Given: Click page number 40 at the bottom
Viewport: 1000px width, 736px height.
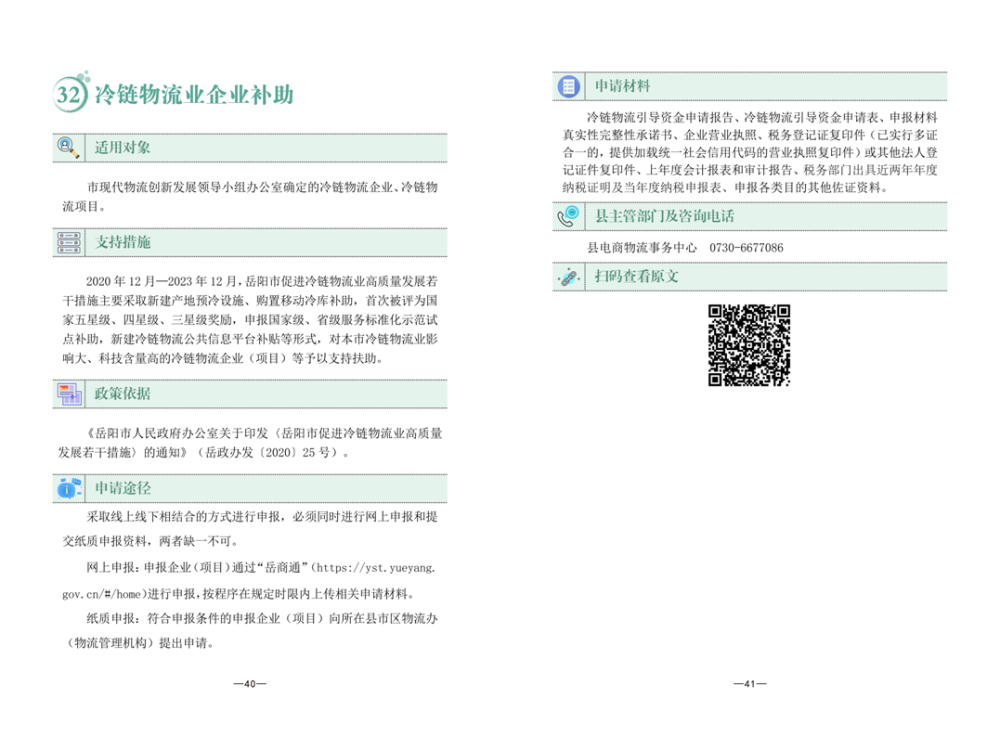Looking at the screenshot, I should 250,684.
